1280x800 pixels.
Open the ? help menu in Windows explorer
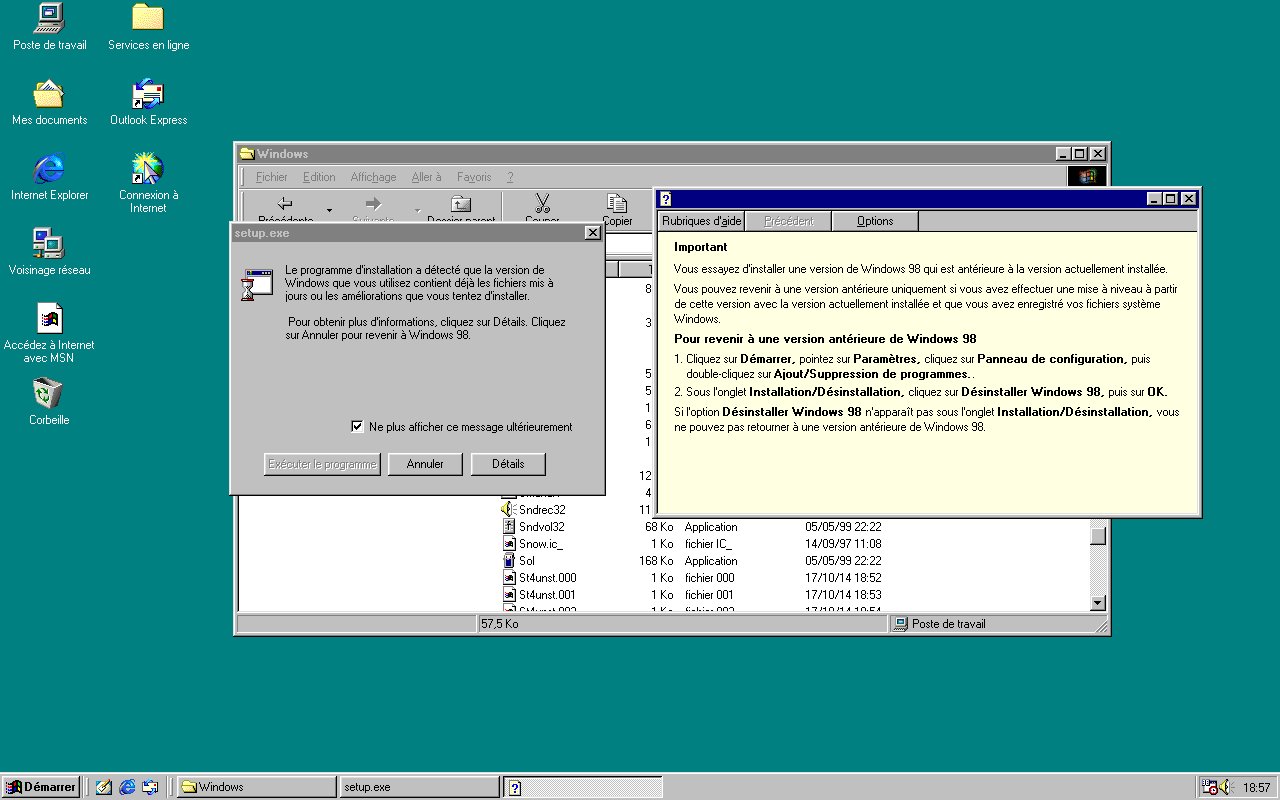tap(510, 177)
